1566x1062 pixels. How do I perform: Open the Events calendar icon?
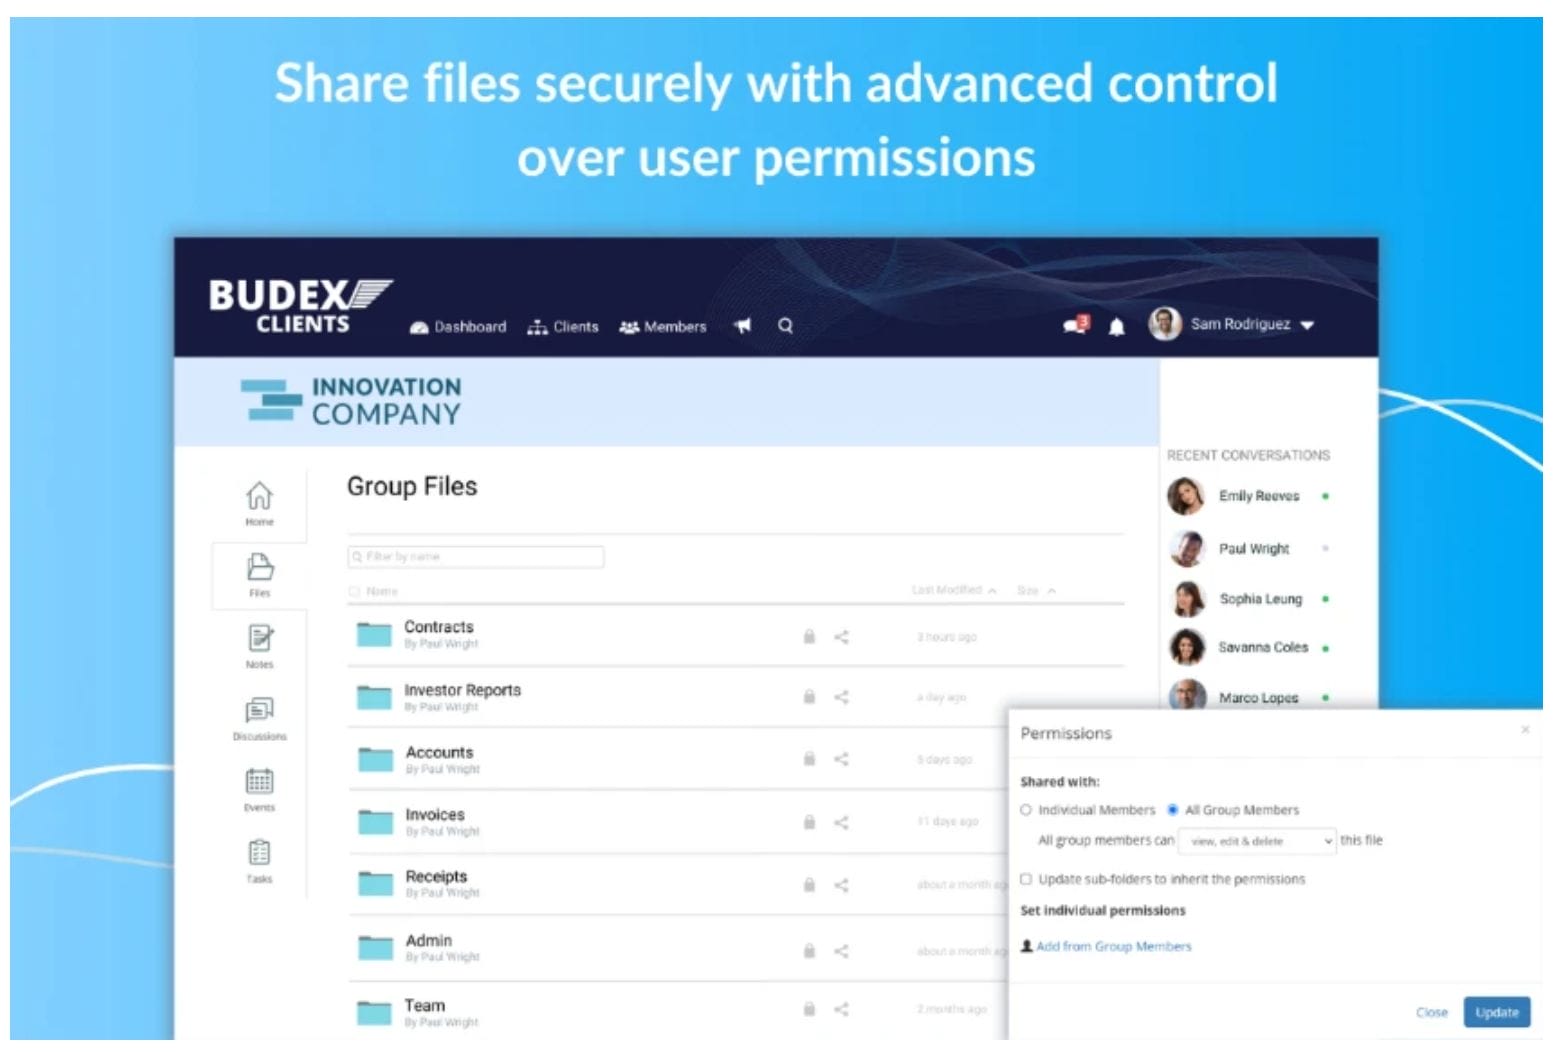point(259,781)
